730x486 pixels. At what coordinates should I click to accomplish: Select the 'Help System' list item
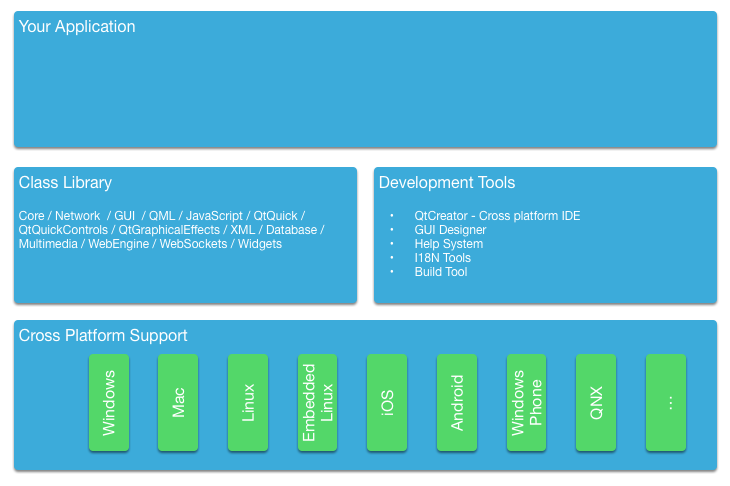448,244
